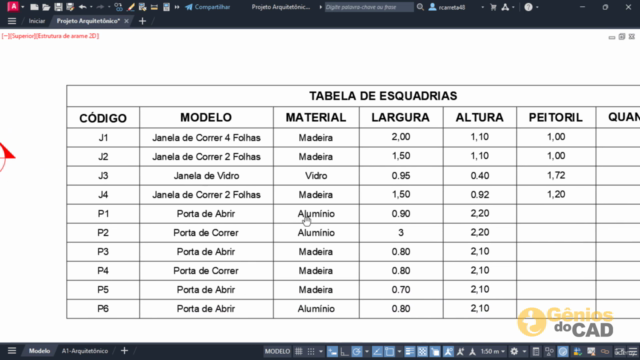Expand object snap options dropdown

pyautogui.click(x=399, y=351)
